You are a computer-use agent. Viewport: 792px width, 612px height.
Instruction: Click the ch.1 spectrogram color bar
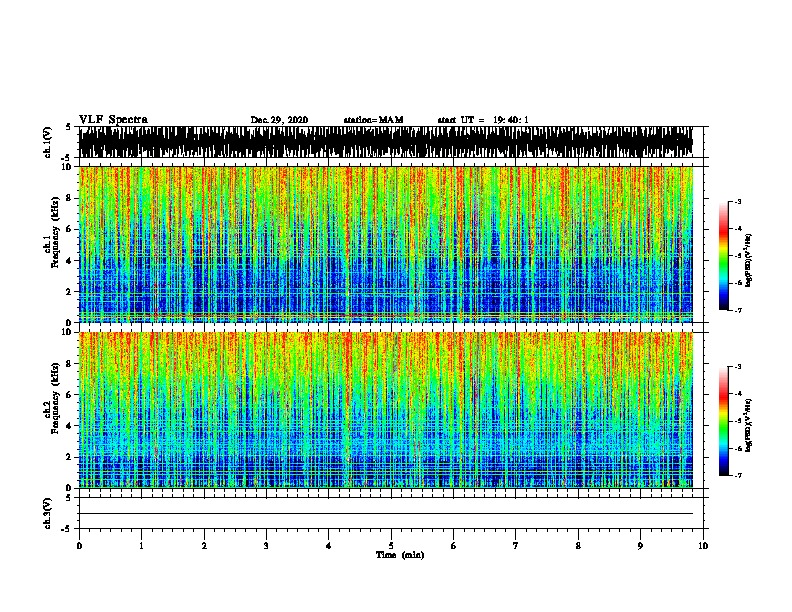(x=724, y=256)
